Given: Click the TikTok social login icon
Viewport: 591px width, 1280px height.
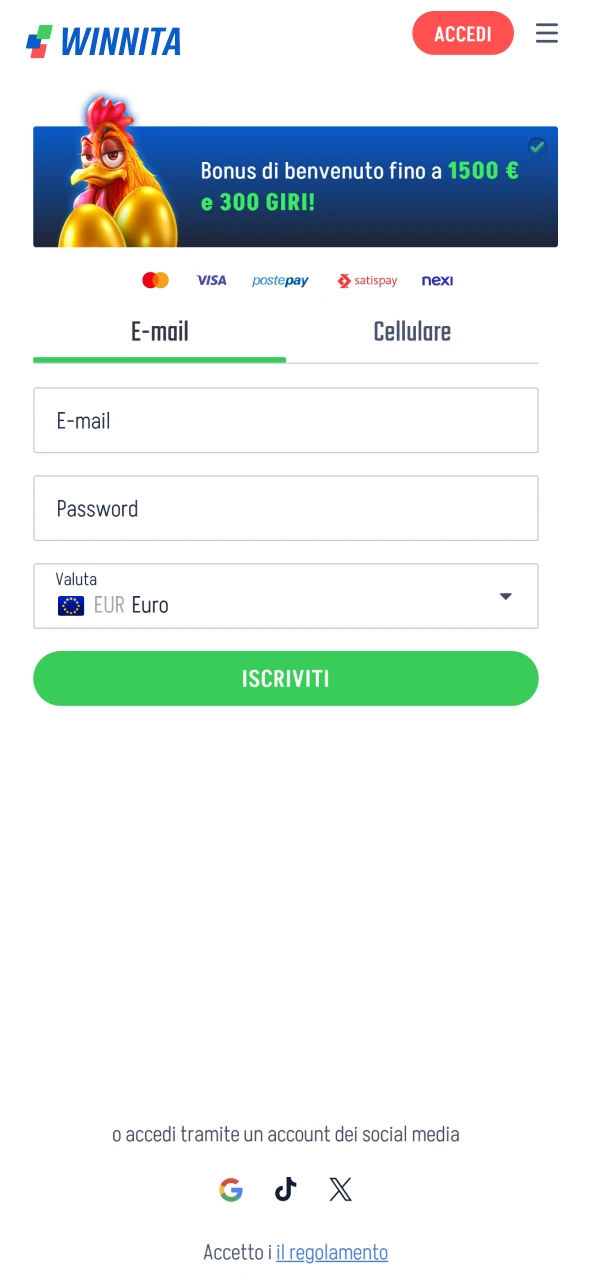Looking at the screenshot, I should [285, 1189].
